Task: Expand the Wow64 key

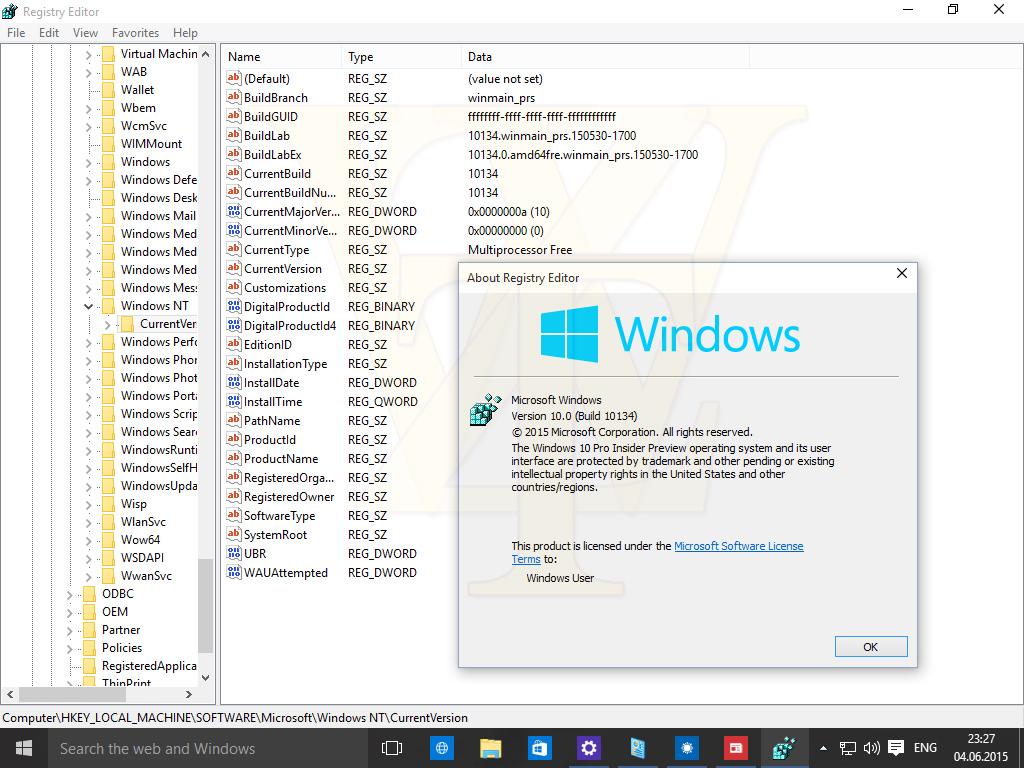Action: [x=88, y=540]
